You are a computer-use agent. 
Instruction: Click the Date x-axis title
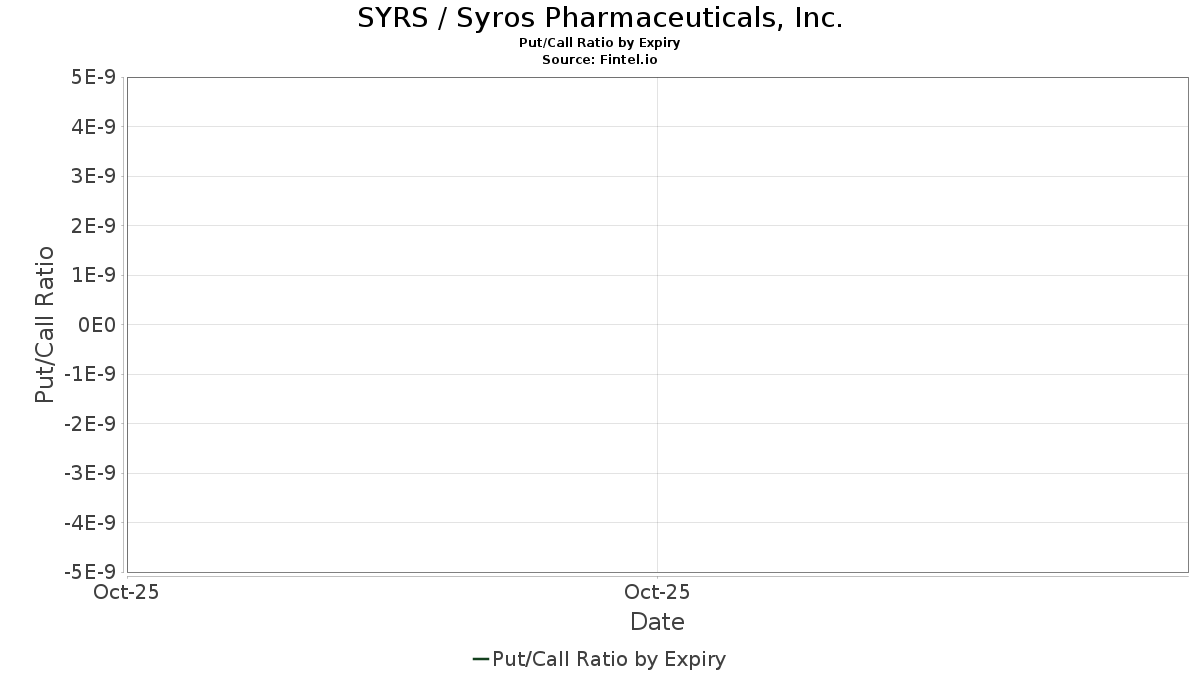tap(657, 622)
